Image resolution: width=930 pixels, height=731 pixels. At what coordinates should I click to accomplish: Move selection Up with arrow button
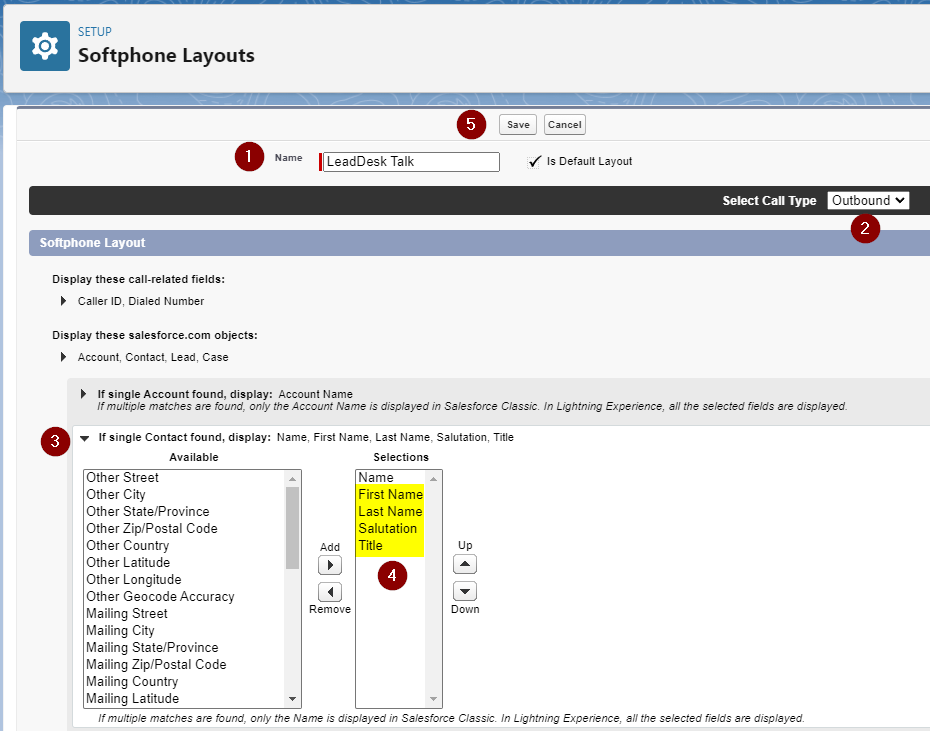tap(465, 564)
